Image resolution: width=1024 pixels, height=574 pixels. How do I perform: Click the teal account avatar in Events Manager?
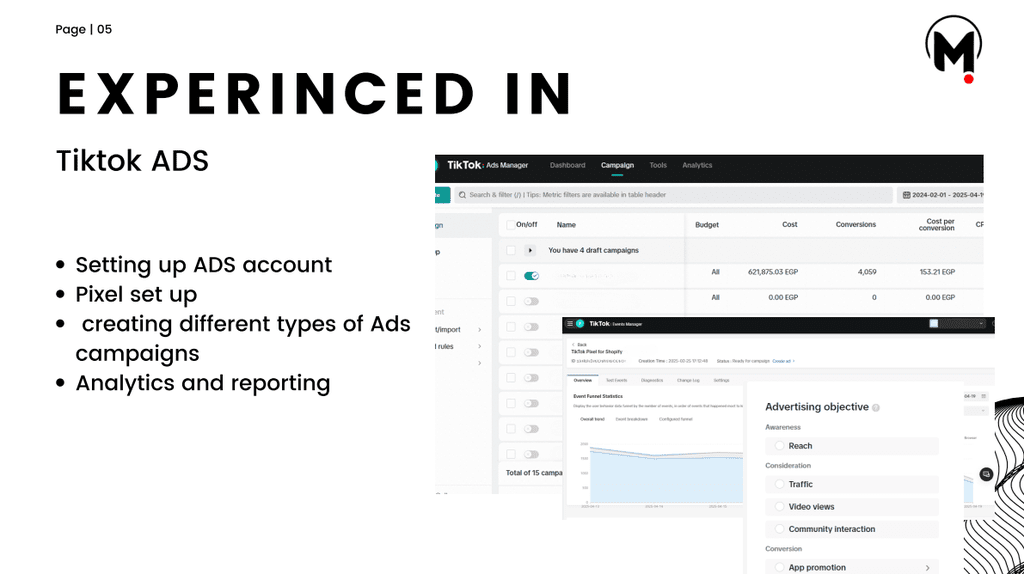[580, 324]
